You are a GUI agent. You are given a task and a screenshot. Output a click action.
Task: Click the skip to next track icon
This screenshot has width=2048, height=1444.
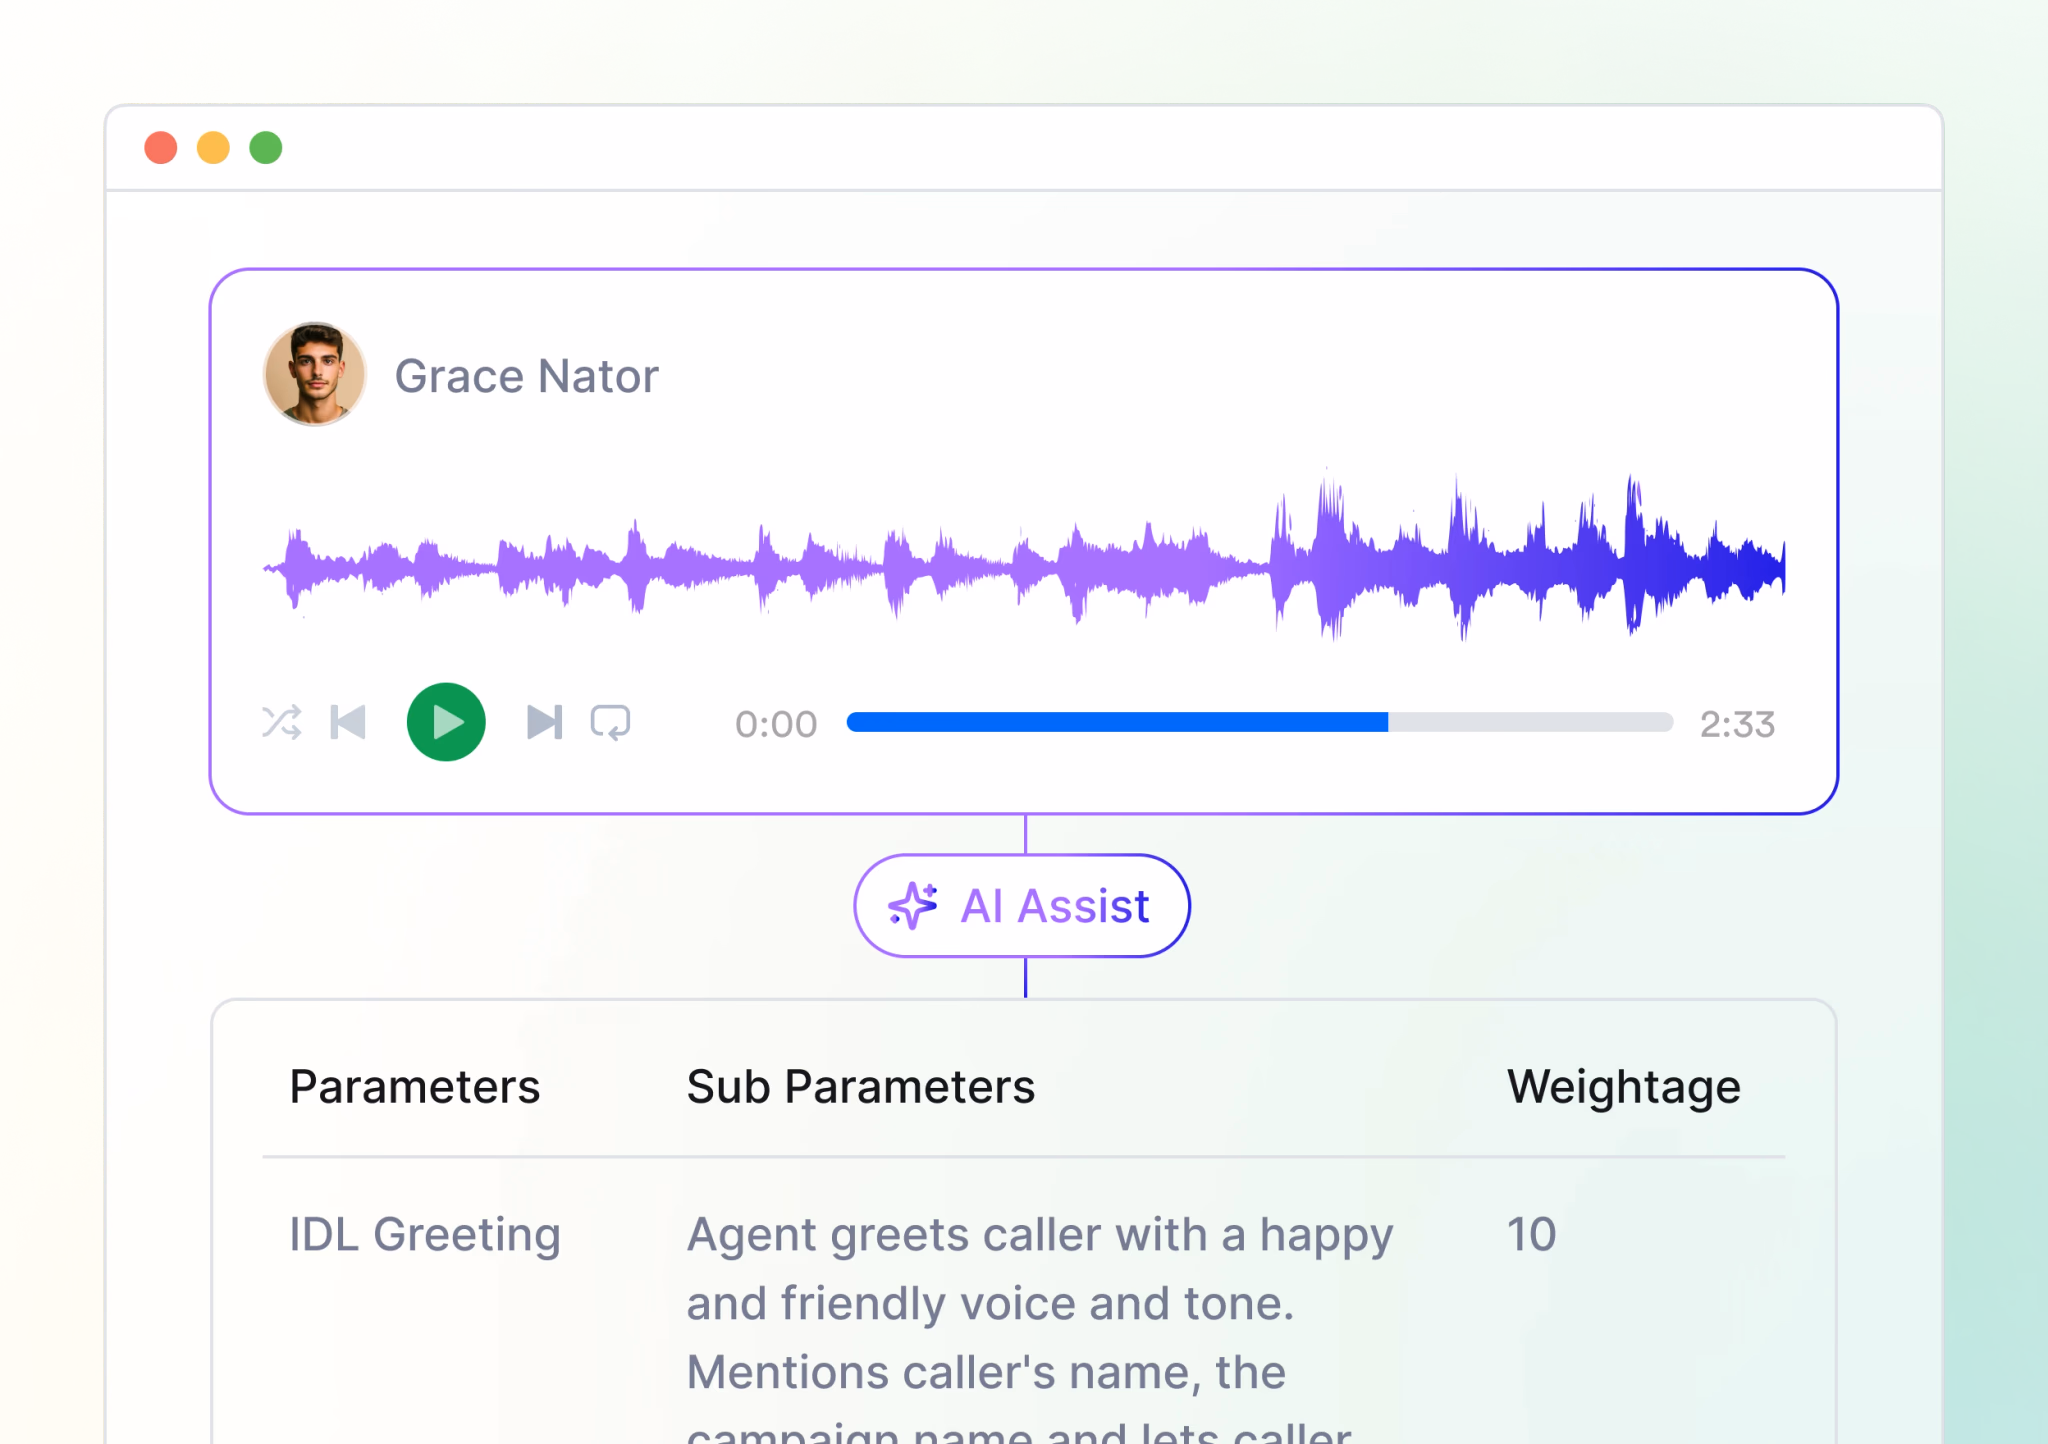(544, 722)
